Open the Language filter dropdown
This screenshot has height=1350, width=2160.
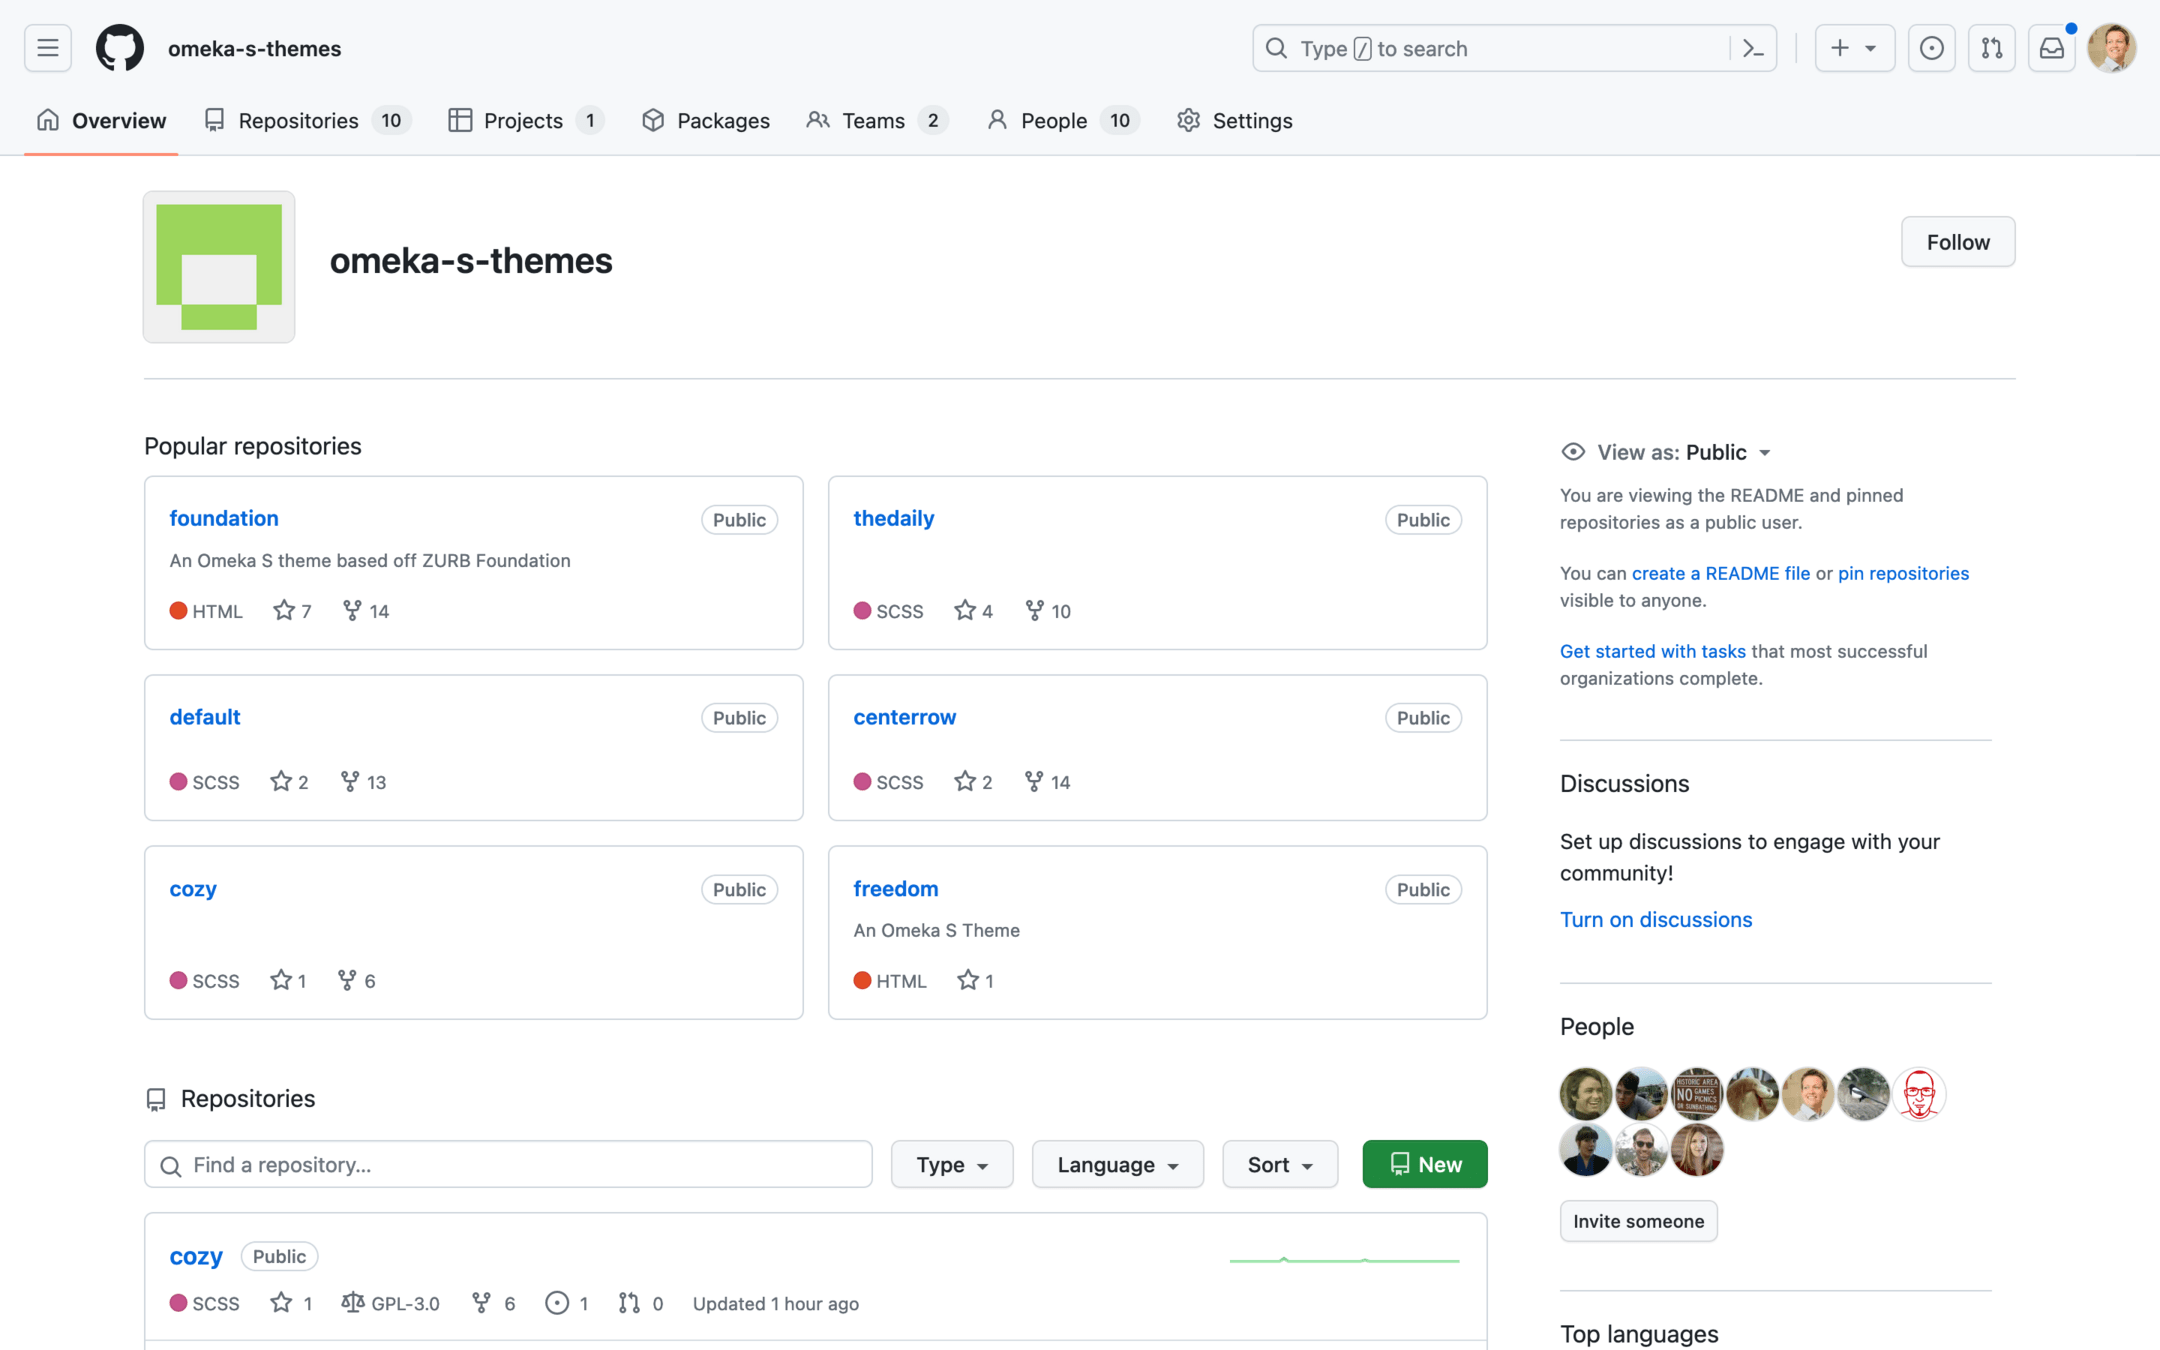coord(1117,1164)
